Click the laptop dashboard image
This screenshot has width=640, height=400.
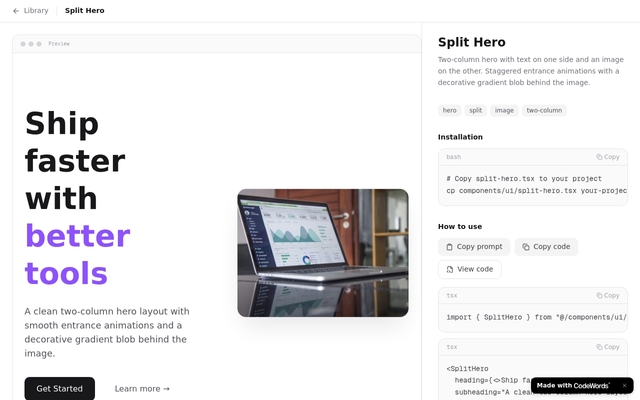pos(322,253)
